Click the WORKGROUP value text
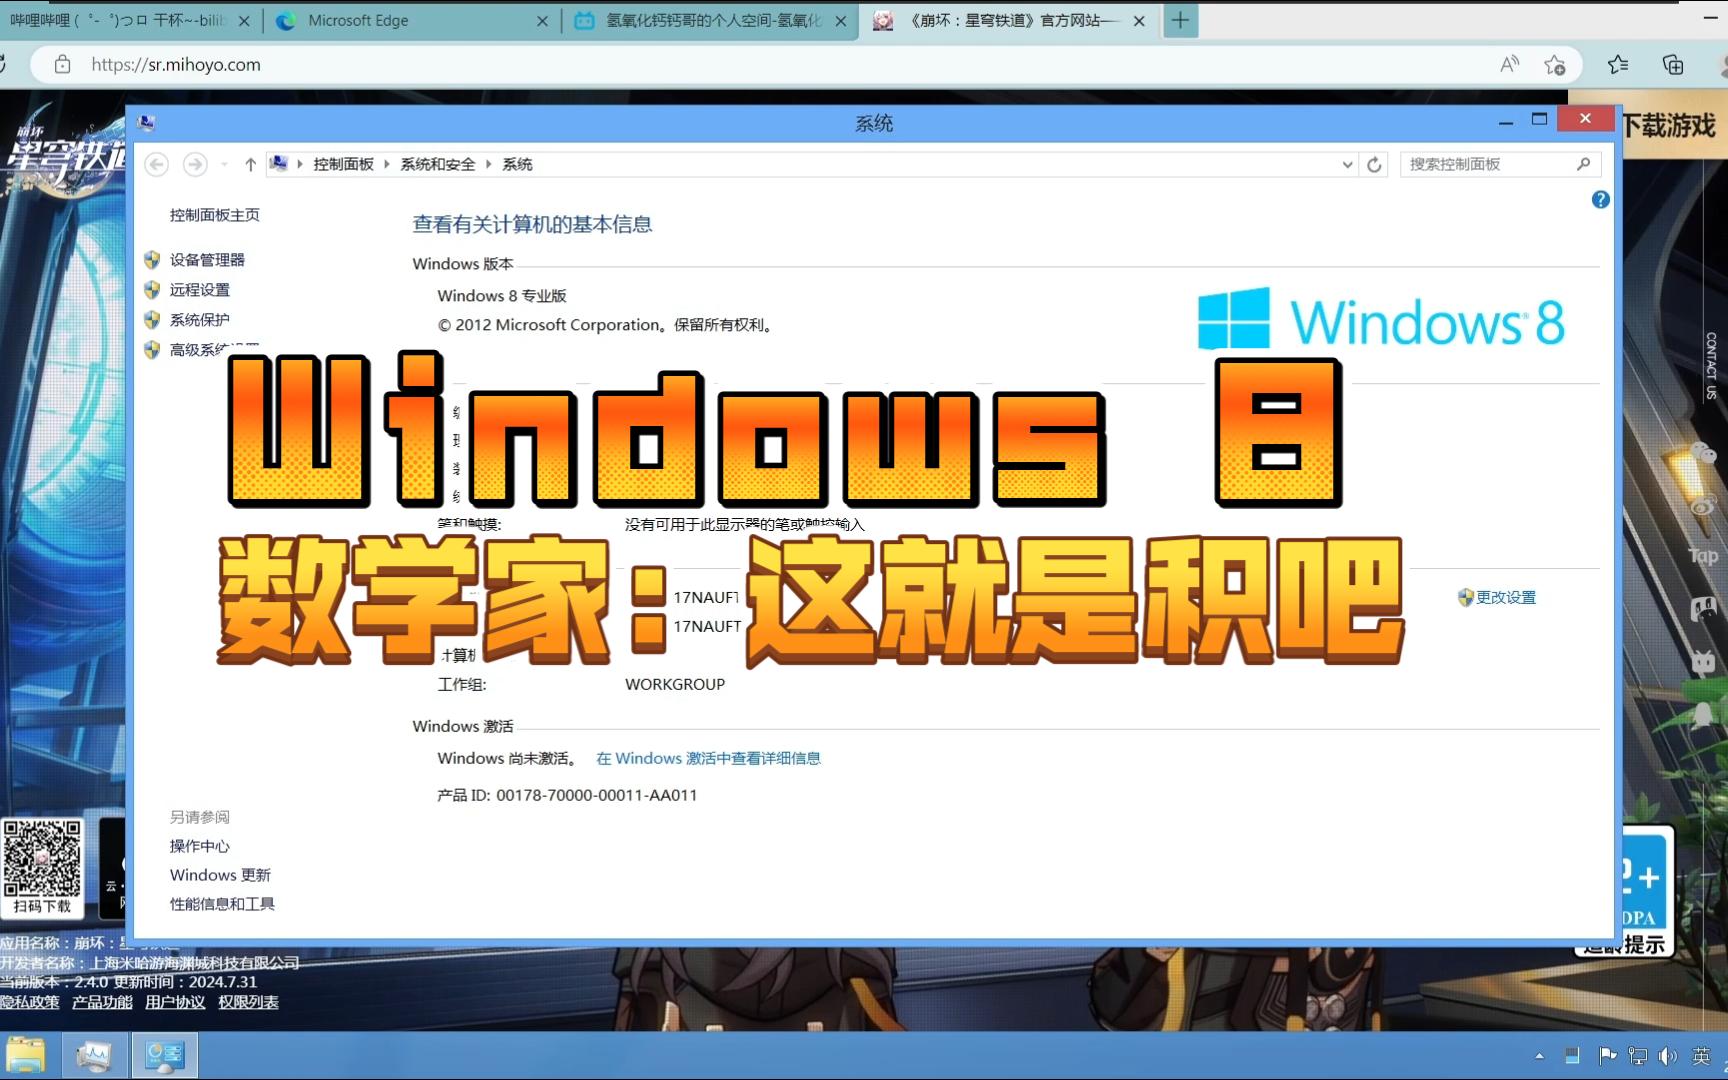 click(x=675, y=684)
